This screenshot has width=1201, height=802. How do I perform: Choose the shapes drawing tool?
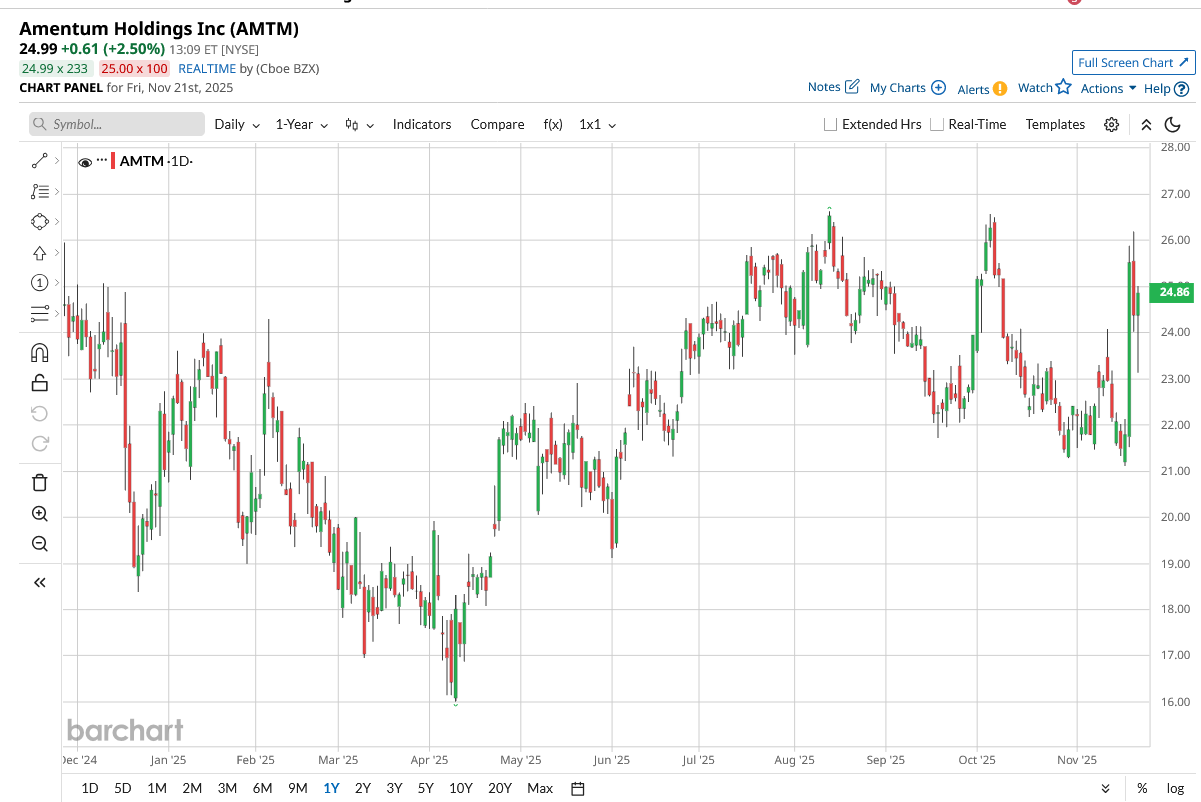coord(39,222)
